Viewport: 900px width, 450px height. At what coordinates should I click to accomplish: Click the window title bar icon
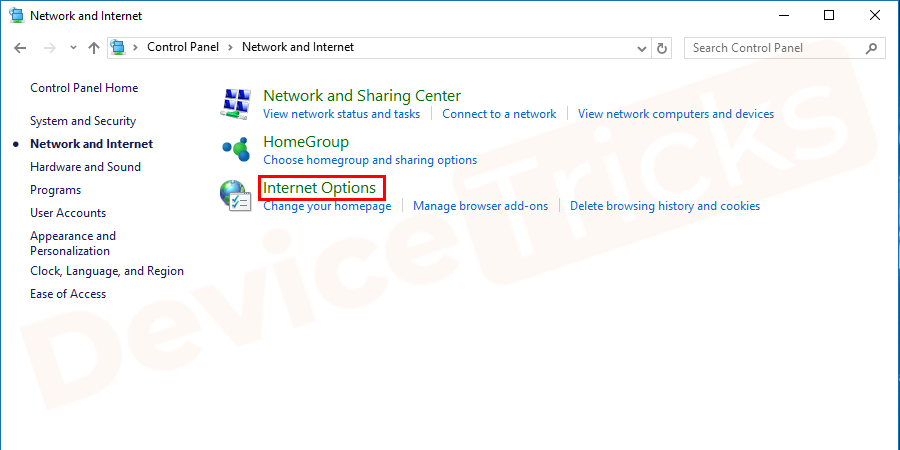pyautogui.click(x=17, y=15)
